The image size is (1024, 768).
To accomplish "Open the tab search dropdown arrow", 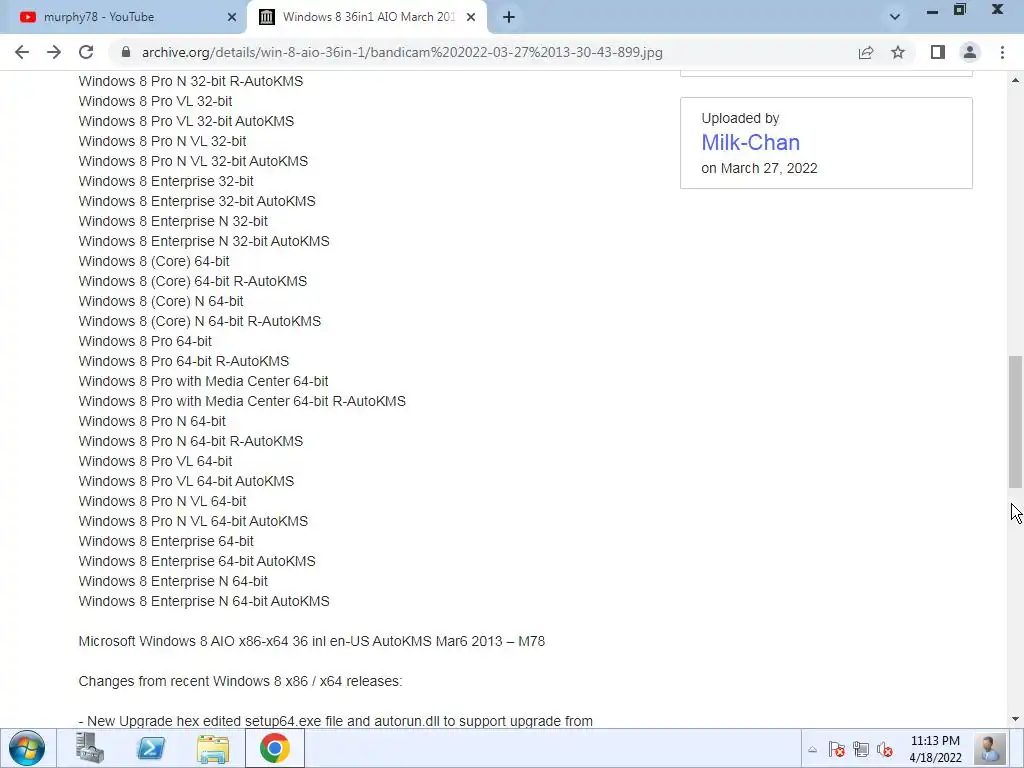I will (895, 17).
